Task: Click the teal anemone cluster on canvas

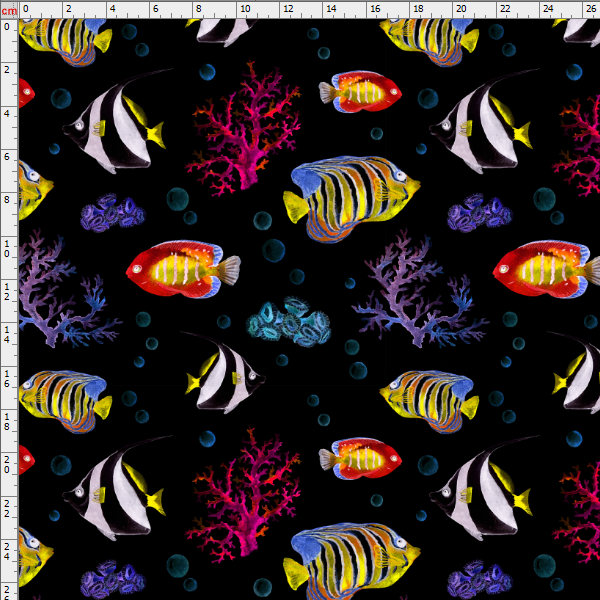Action: point(289,321)
